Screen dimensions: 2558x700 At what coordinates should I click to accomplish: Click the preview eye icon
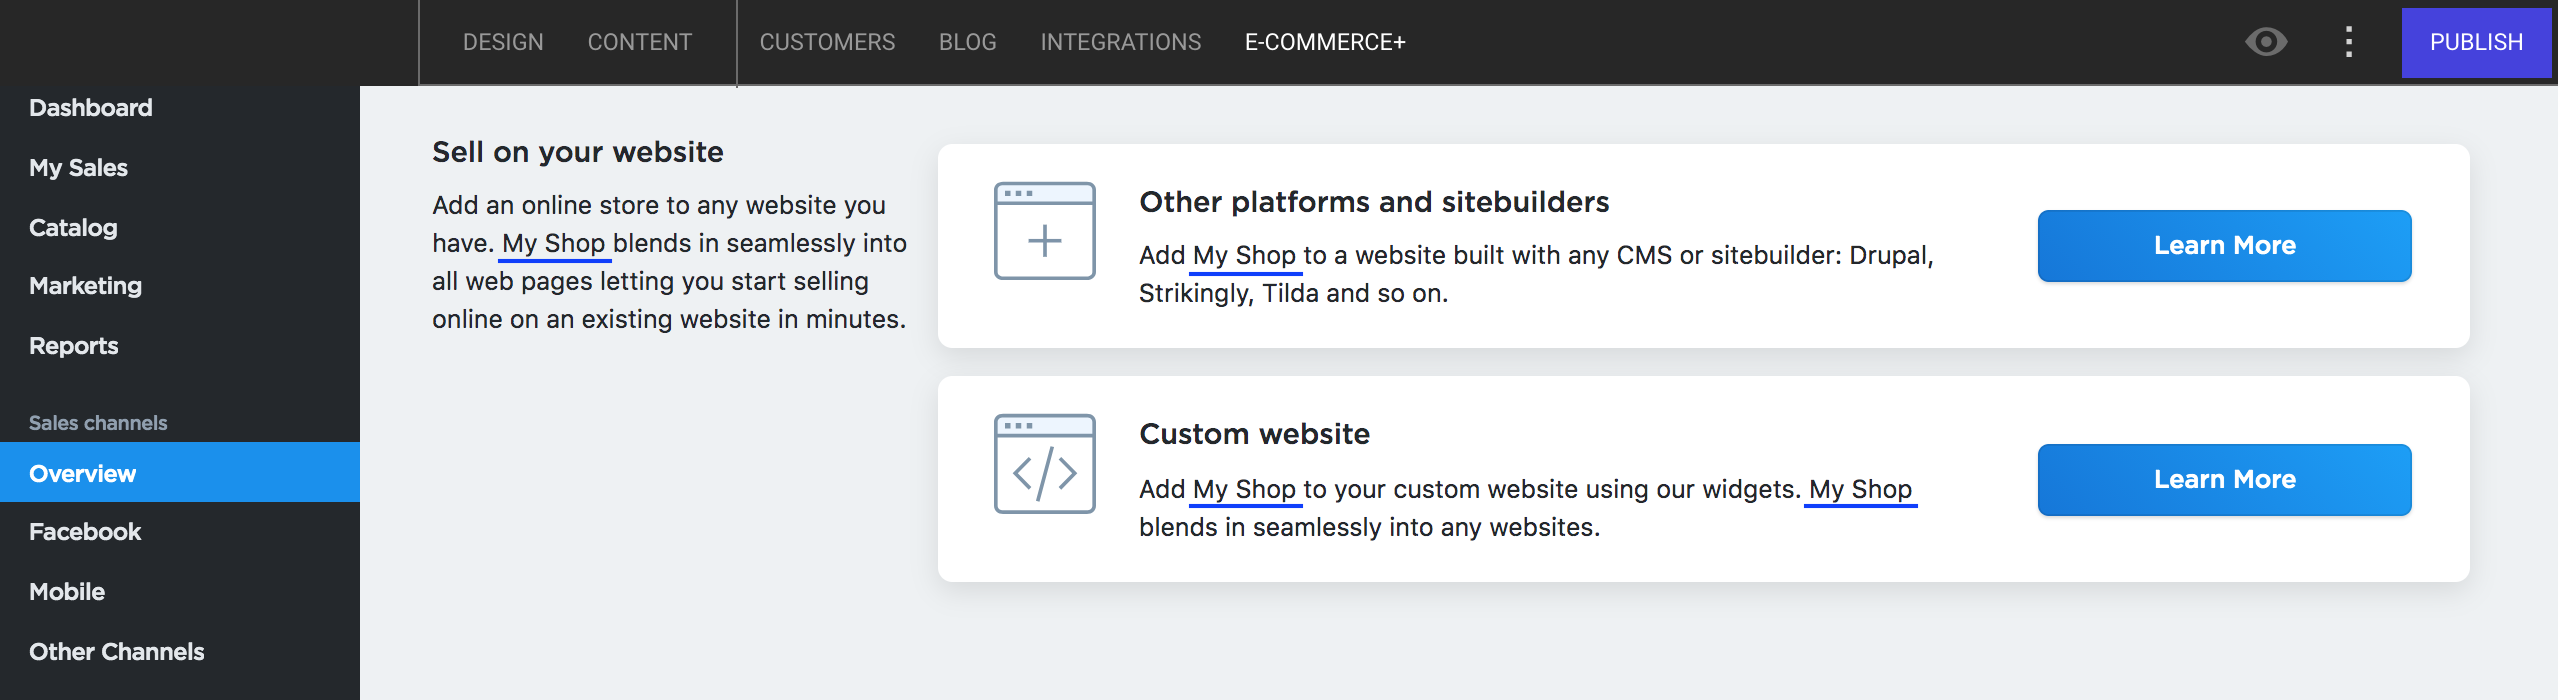[2266, 42]
